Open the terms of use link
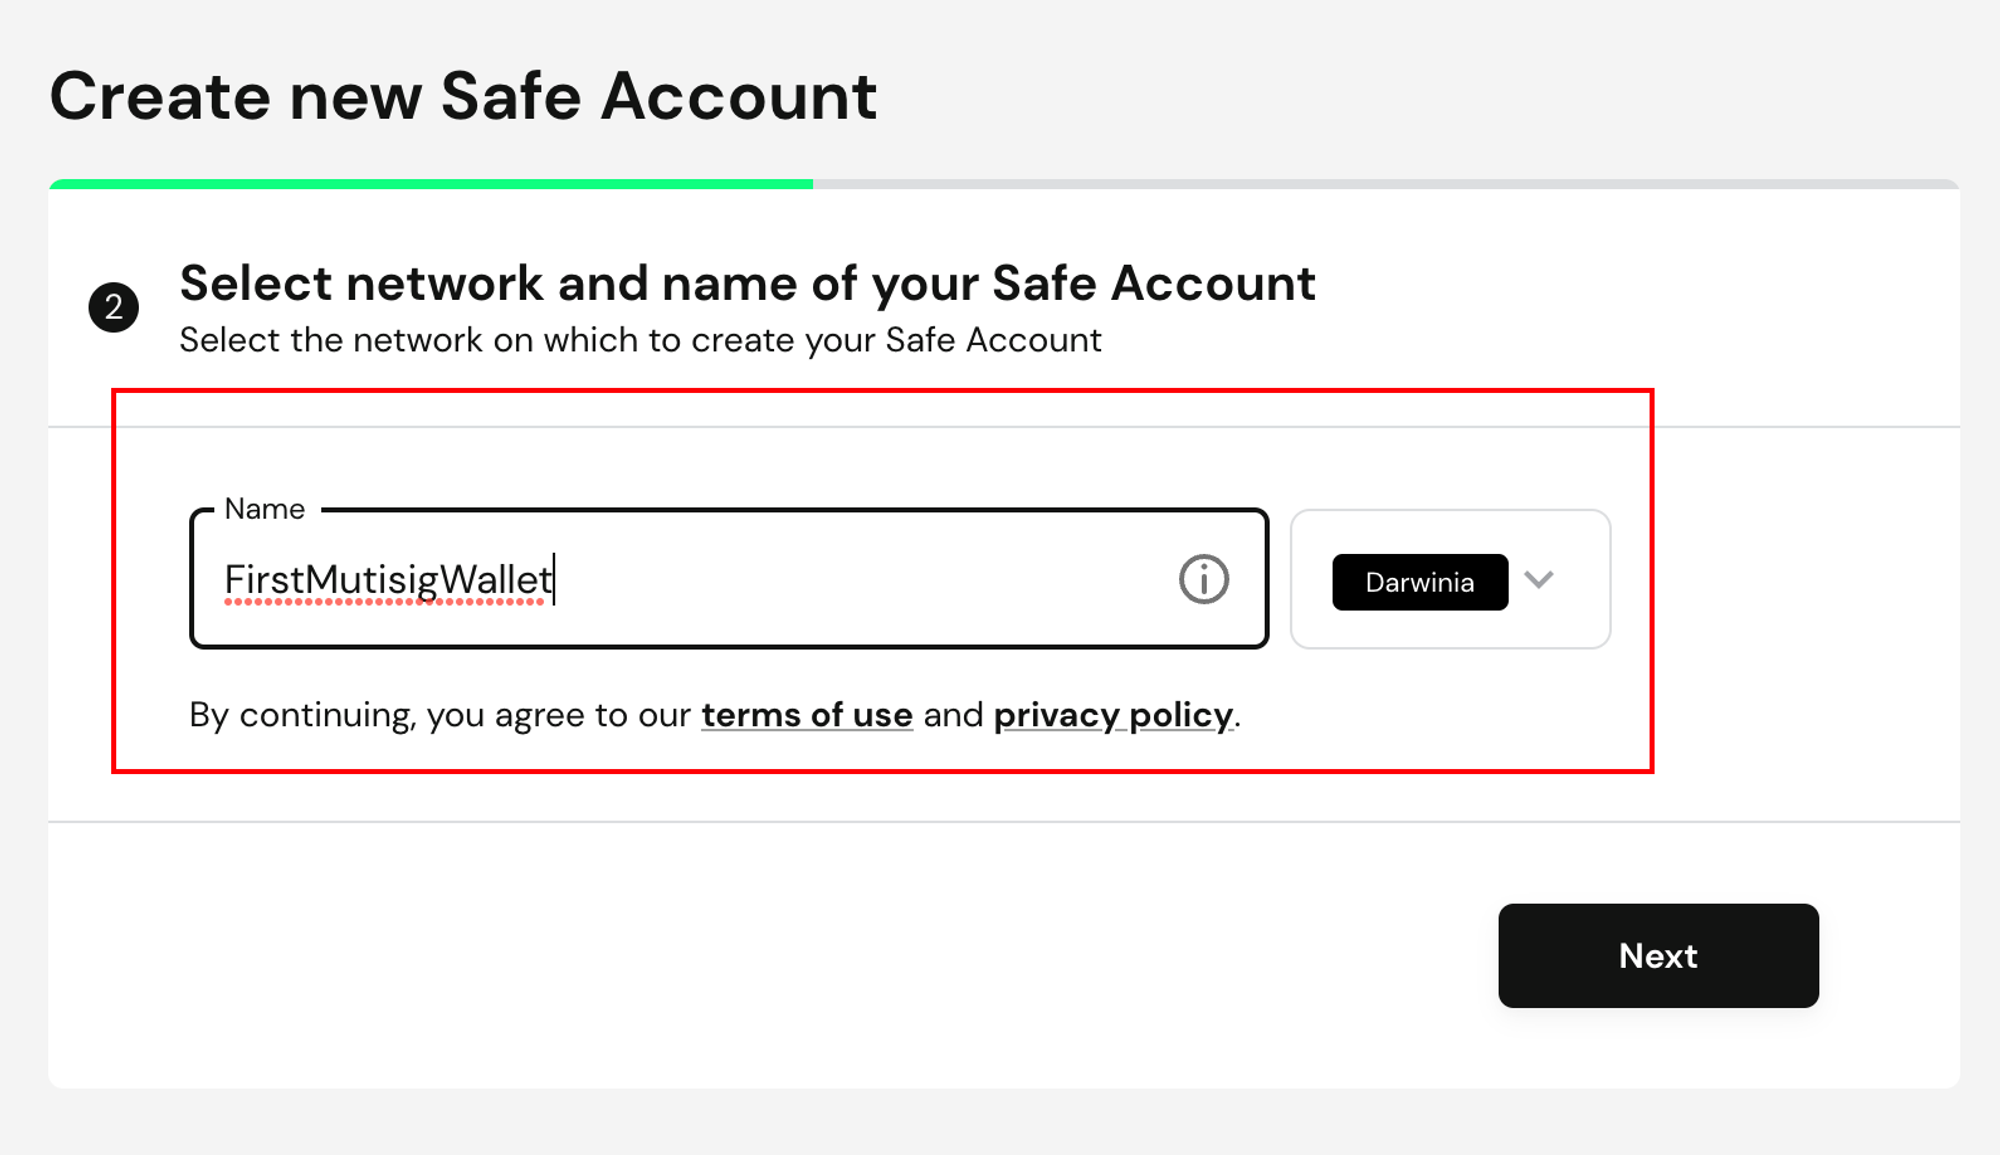 (x=806, y=715)
